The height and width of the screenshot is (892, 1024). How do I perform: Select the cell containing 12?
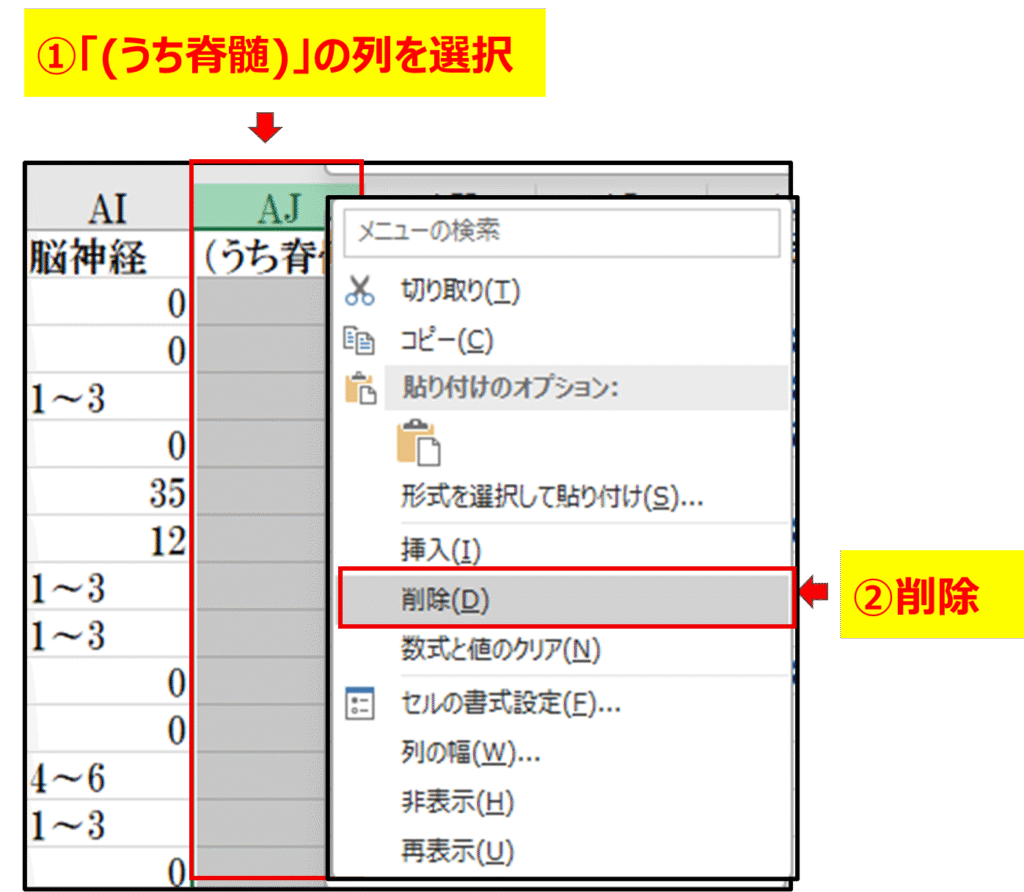pos(108,541)
